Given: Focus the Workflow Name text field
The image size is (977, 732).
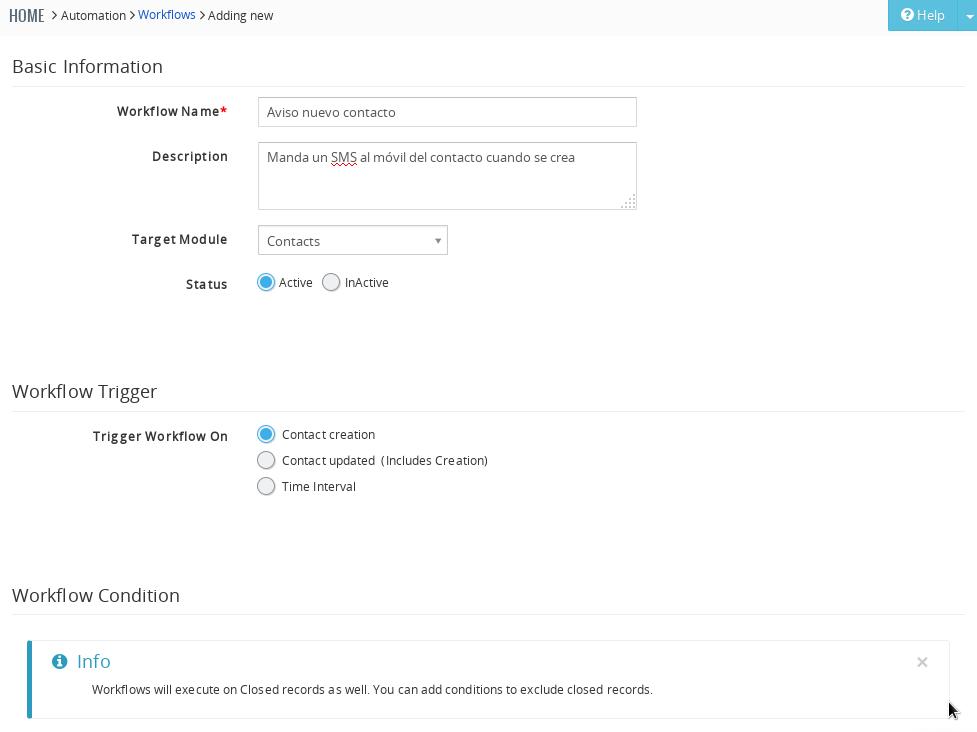Looking at the screenshot, I should 446,112.
